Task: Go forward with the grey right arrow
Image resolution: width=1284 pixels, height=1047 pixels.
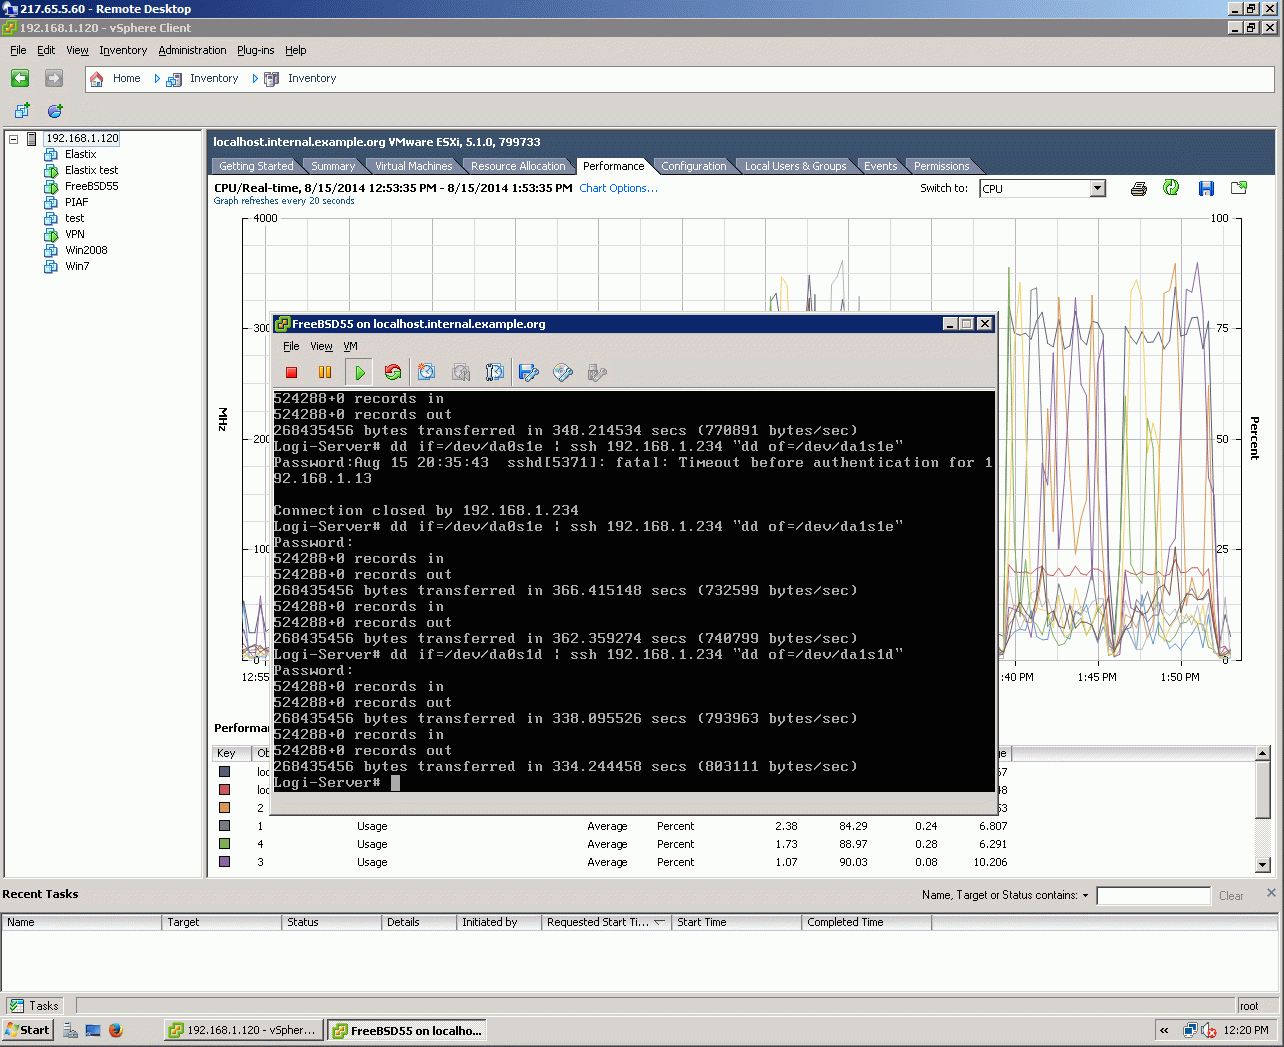Action: tap(54, 78)
